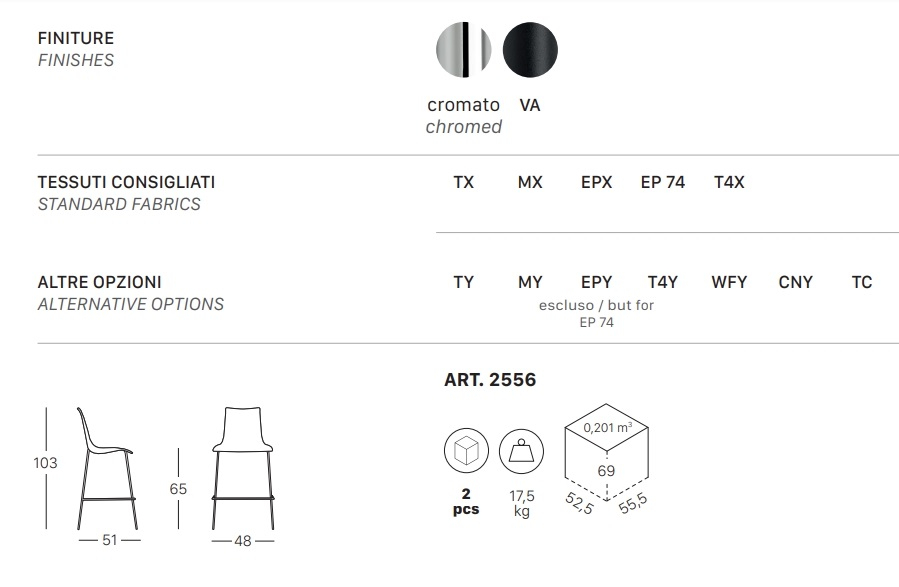
Task: Select the T4Y alternative option
Action: click(663, 282)
